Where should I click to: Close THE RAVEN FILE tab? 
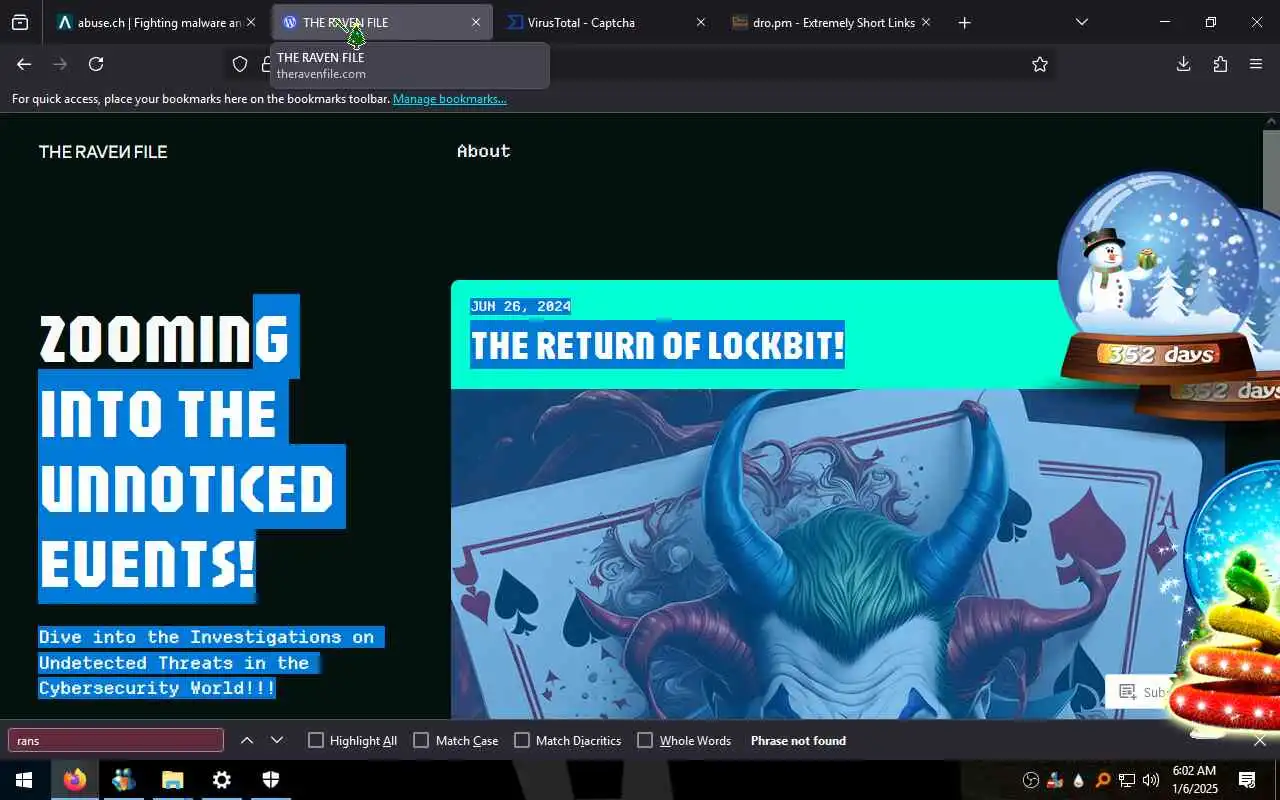(x=476, y=22)
